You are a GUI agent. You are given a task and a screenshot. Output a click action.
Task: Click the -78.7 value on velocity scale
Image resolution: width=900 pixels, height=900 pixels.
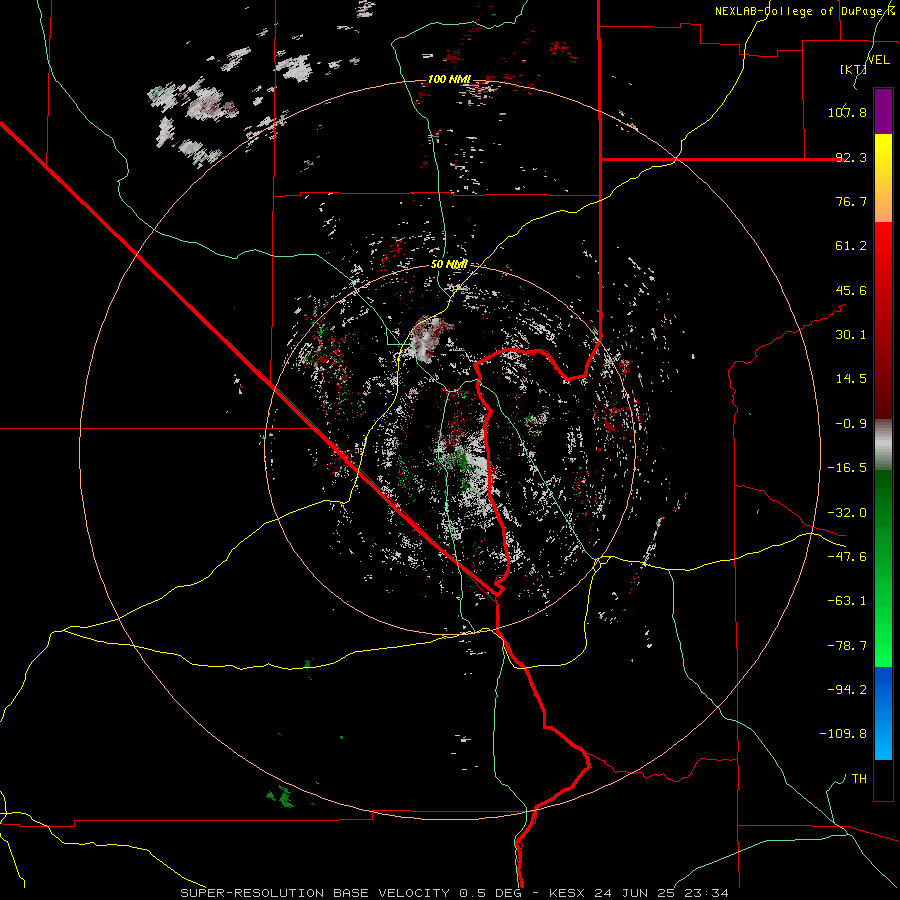(847, 646)
